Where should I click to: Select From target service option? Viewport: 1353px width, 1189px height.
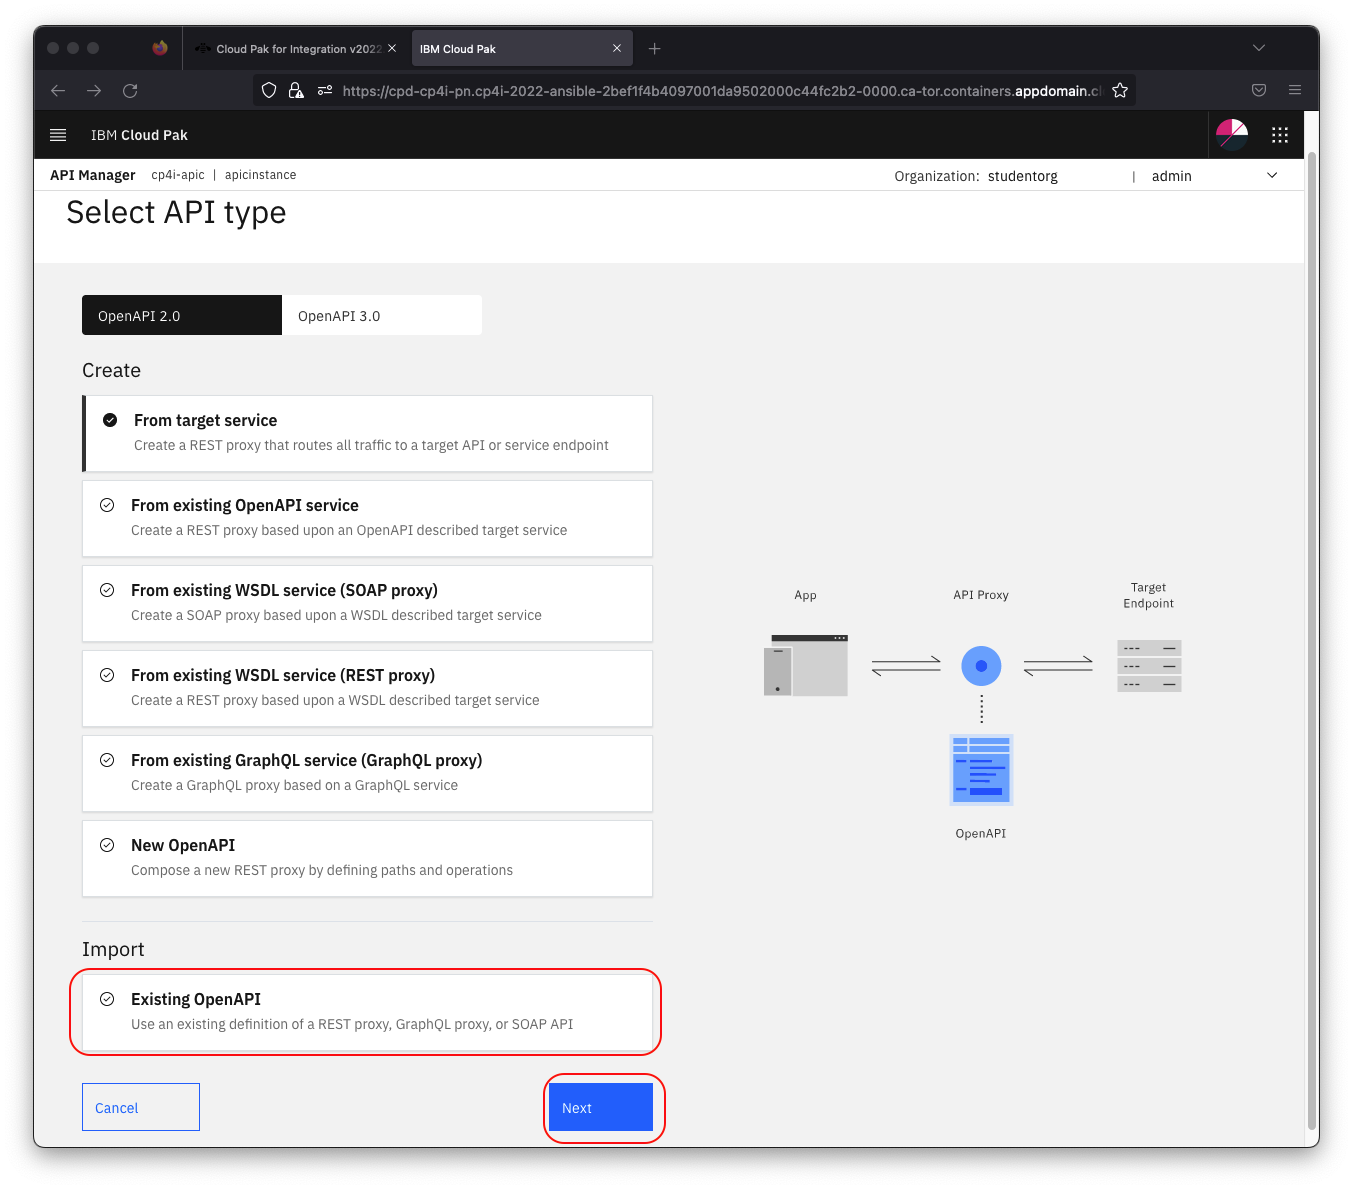coord(367,433)
